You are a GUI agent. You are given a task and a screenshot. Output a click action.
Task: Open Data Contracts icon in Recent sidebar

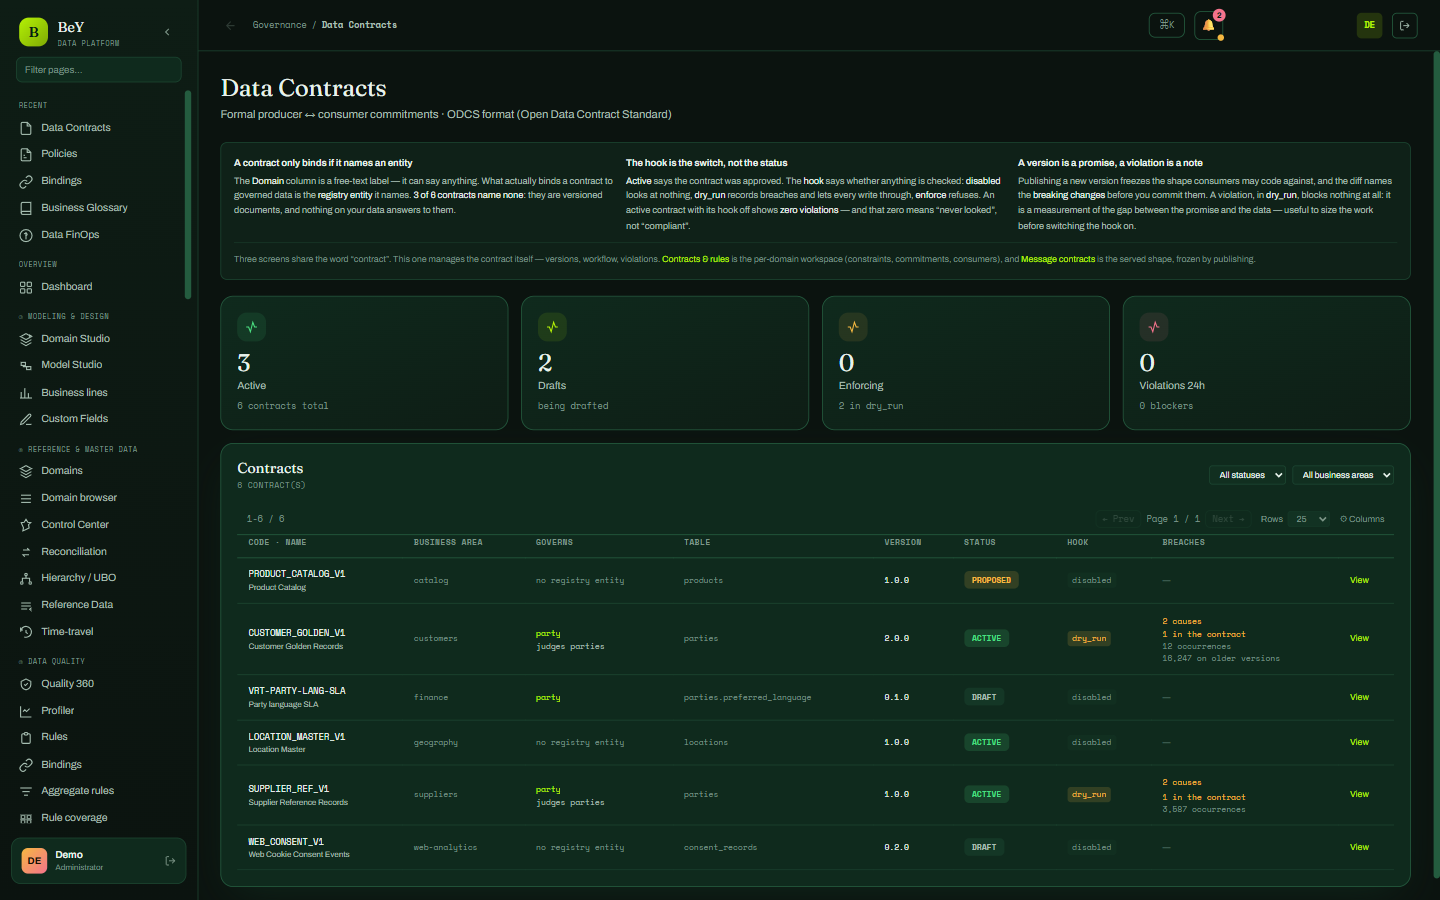(26, 128)
